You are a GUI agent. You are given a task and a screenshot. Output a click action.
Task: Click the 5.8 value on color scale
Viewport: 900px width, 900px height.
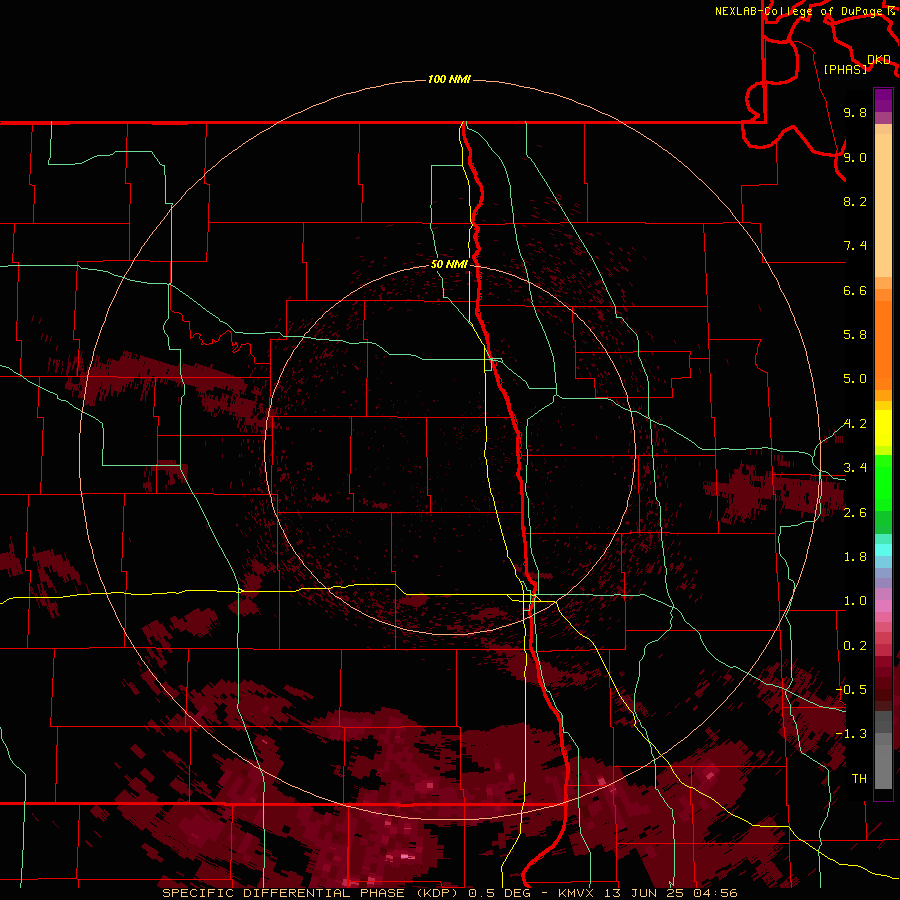tap(855, 335)
